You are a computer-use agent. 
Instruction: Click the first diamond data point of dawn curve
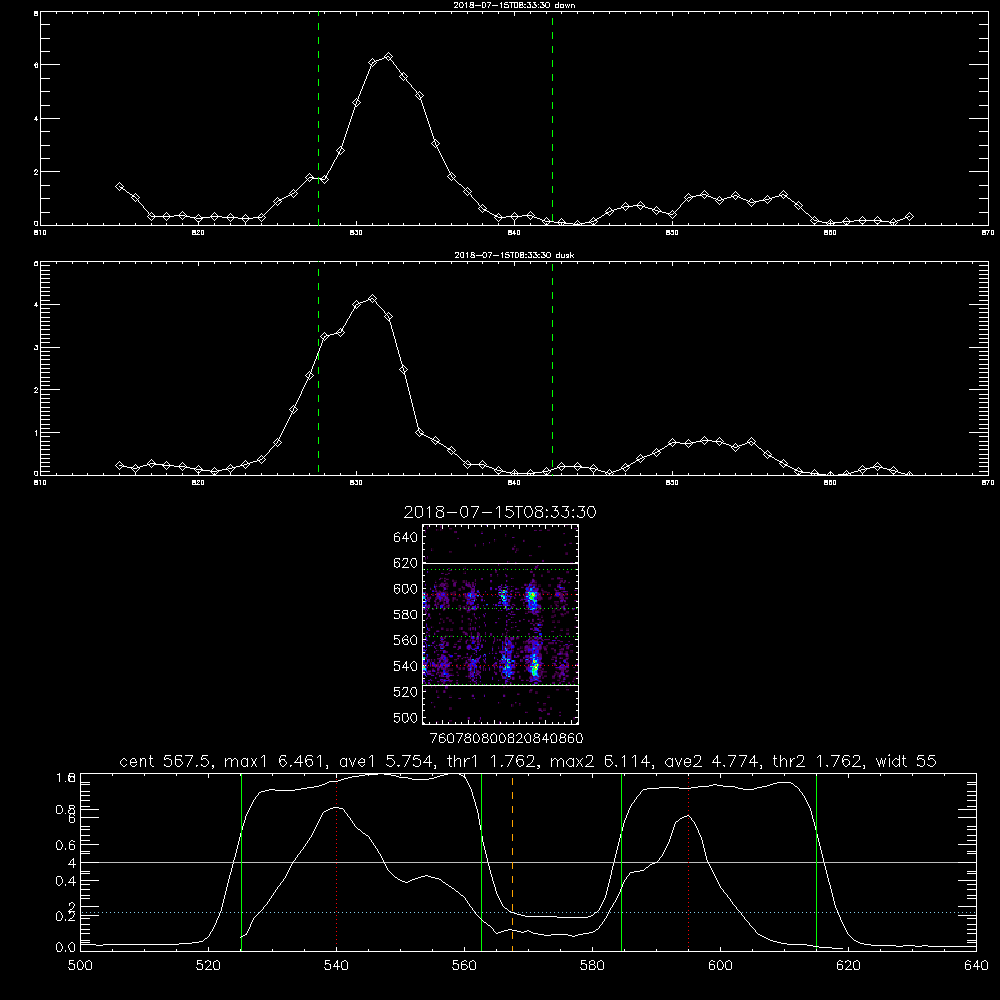pyautogui.click(x=119, y=186)
